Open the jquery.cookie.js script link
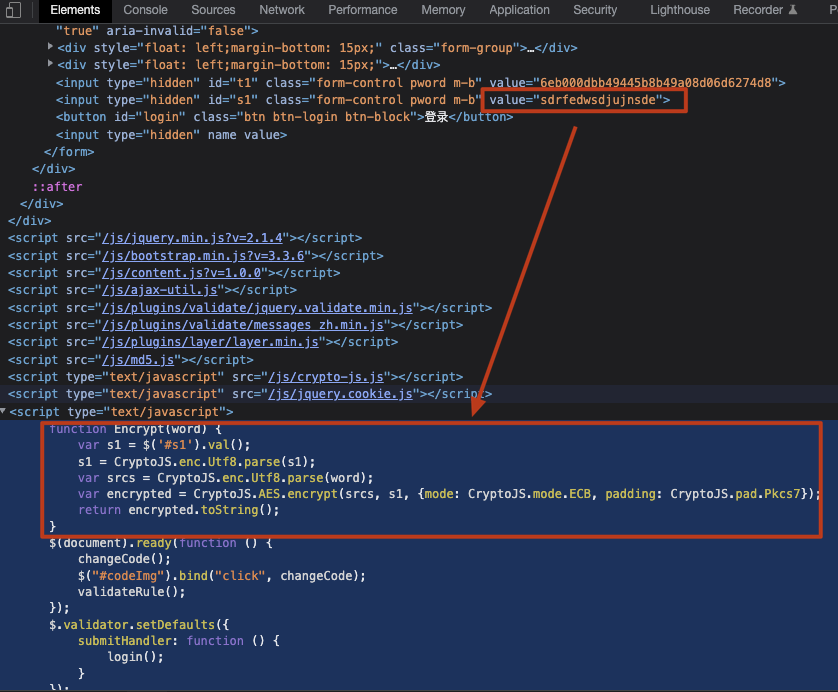The width and height of the screenshot is (838, 692). (x=340, y=394)
